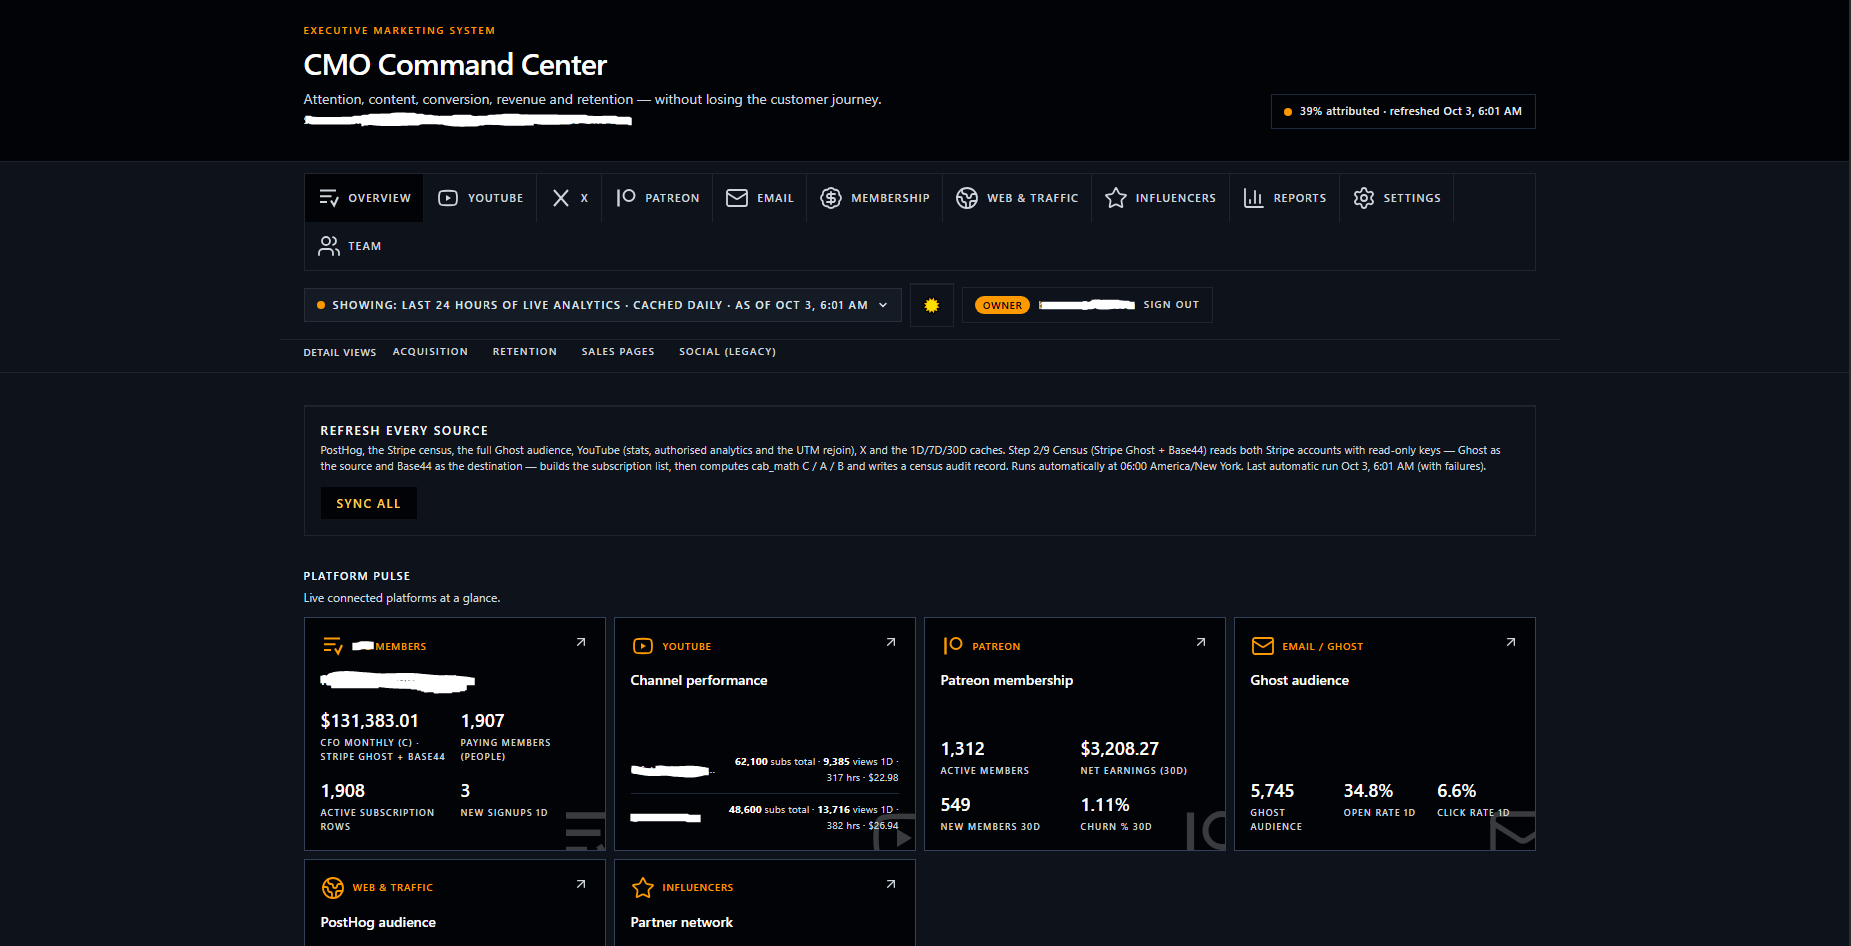Screen dimensions: 1851x946
Task: Click the globe icon on PostHog audience card
Action: (x=333, y=887)
